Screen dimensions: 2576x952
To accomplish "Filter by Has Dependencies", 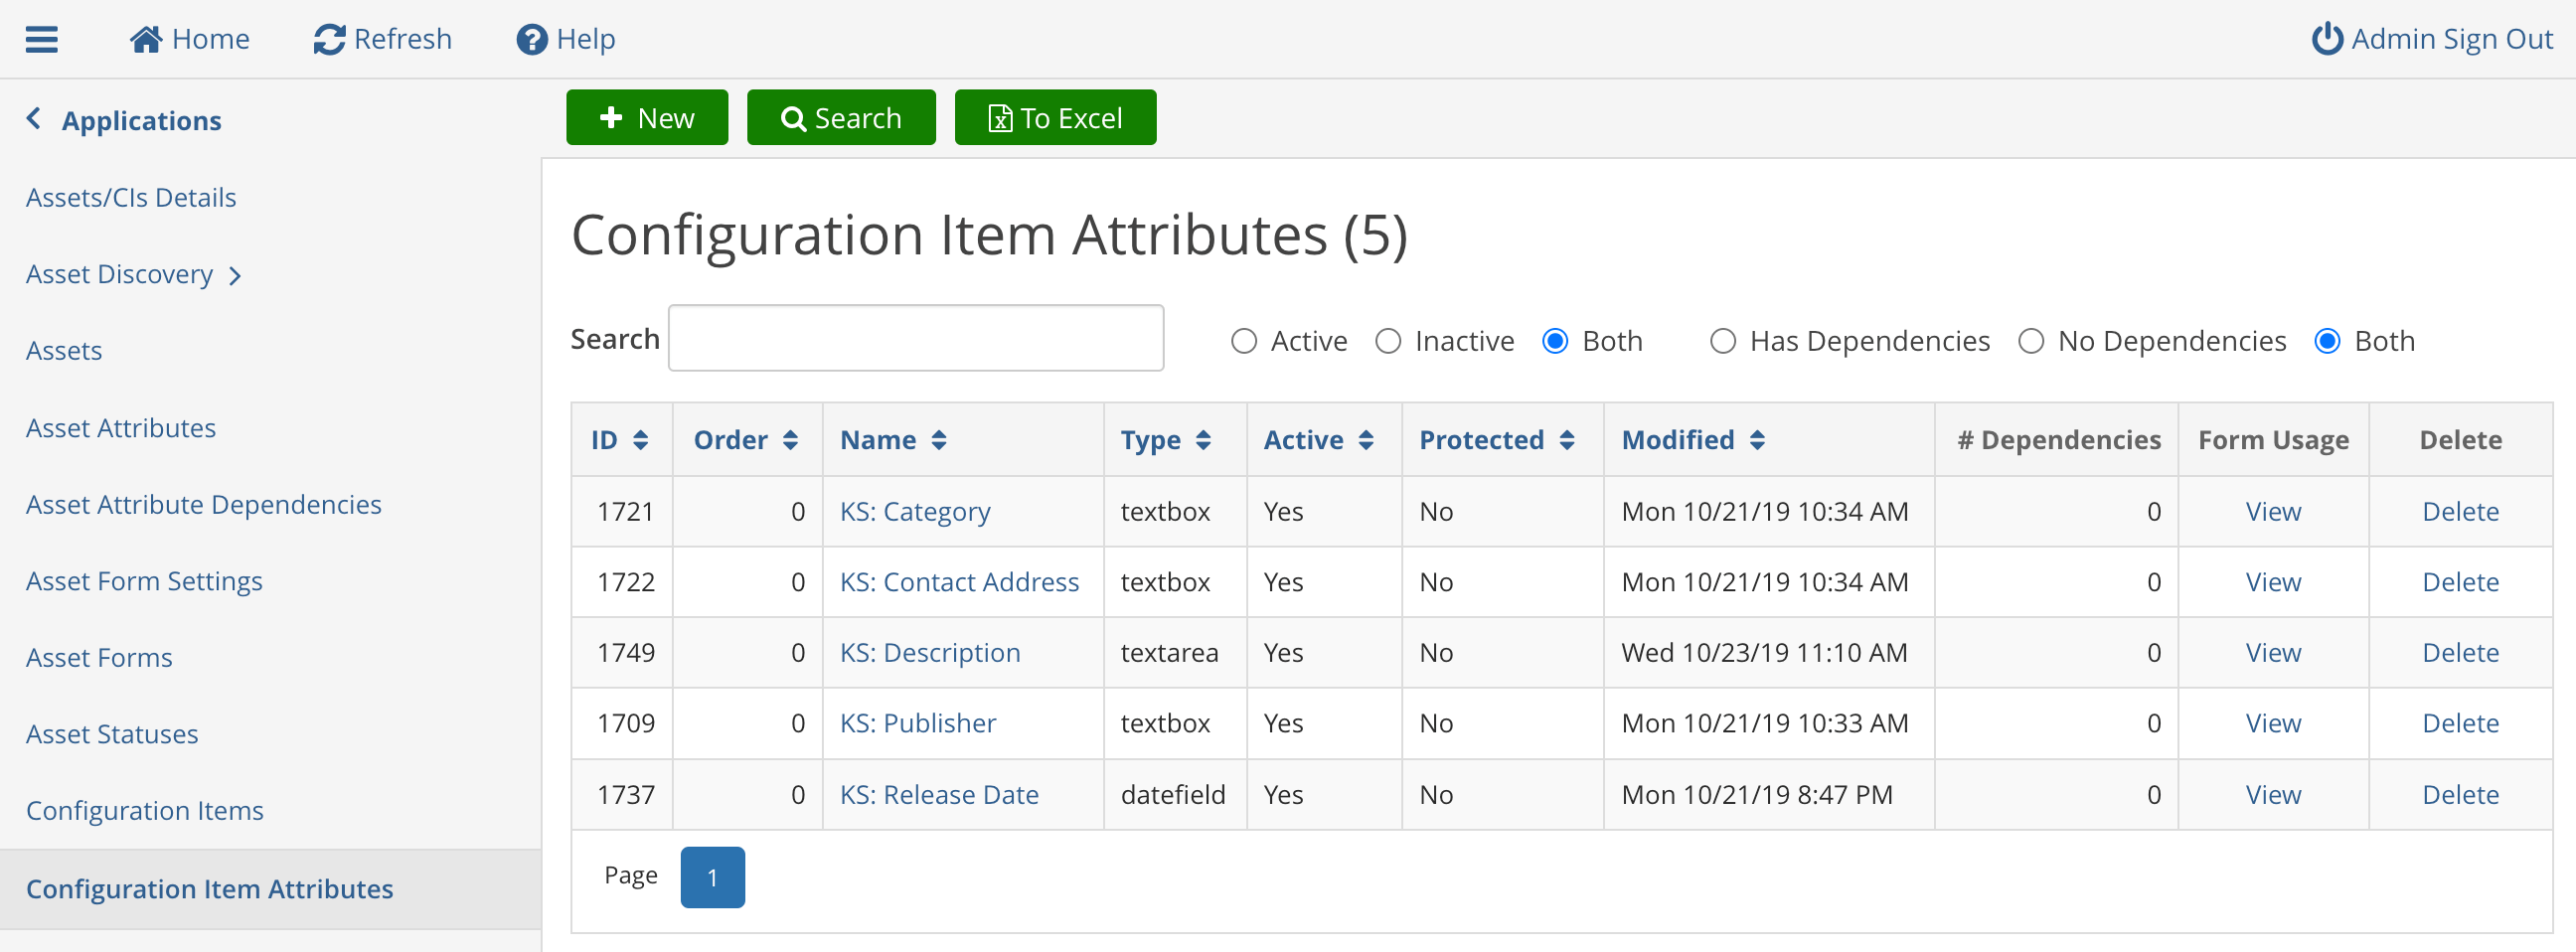I will (x=1724, y=341).
